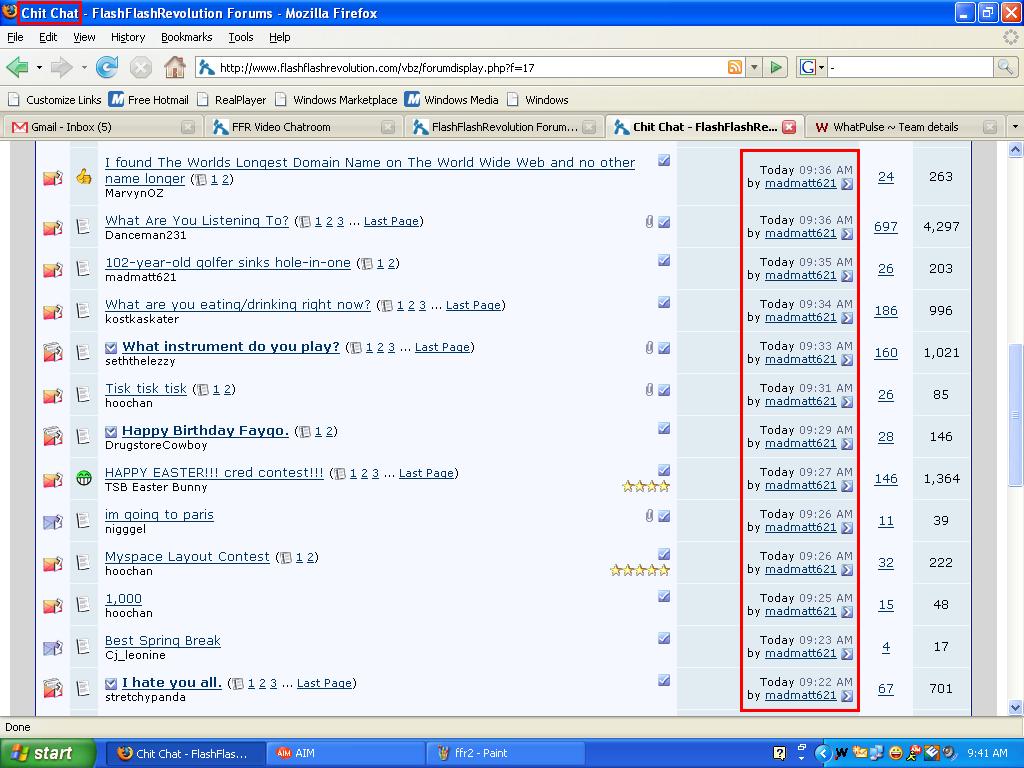Image resolution: width=1024 pixels, height=768 pixels.
Task: Click the RSS feed icon in address bar
Action: [x=735, y=67]
